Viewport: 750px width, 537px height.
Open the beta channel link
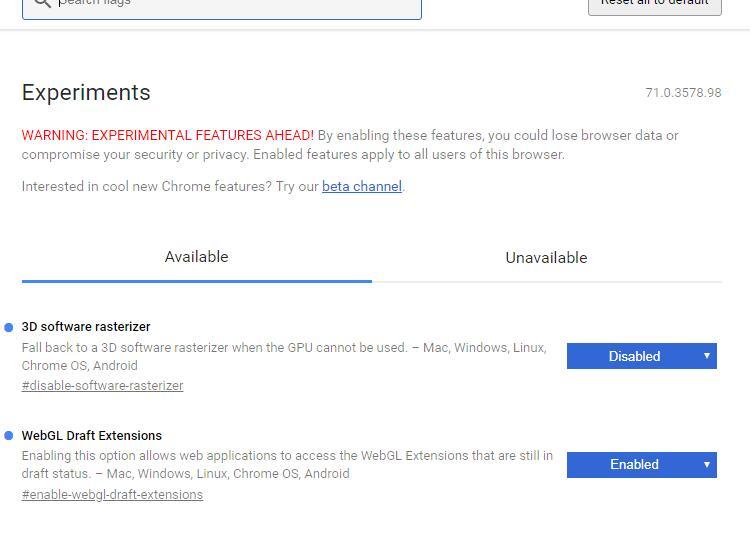361,187
